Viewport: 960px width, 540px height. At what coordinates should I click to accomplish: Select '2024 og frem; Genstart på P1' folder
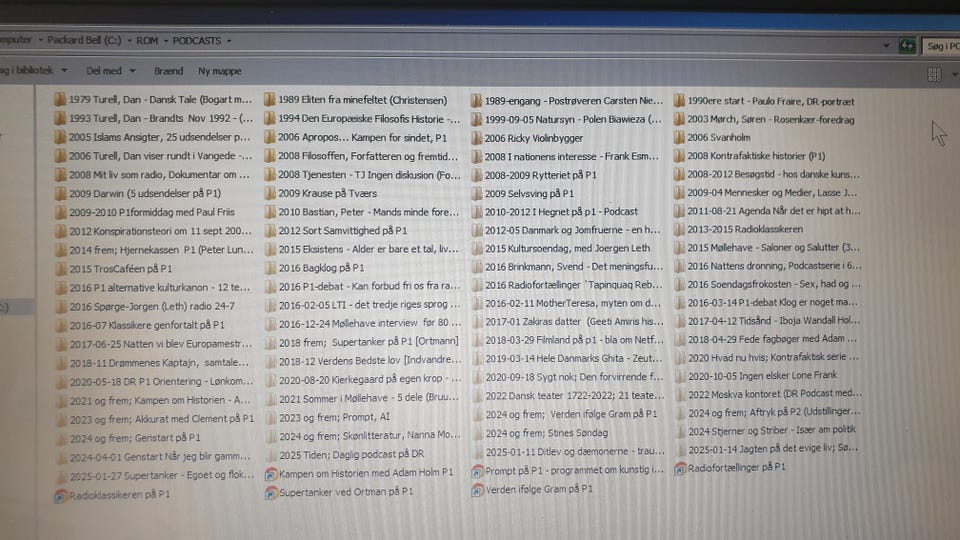tap(128, 438)
